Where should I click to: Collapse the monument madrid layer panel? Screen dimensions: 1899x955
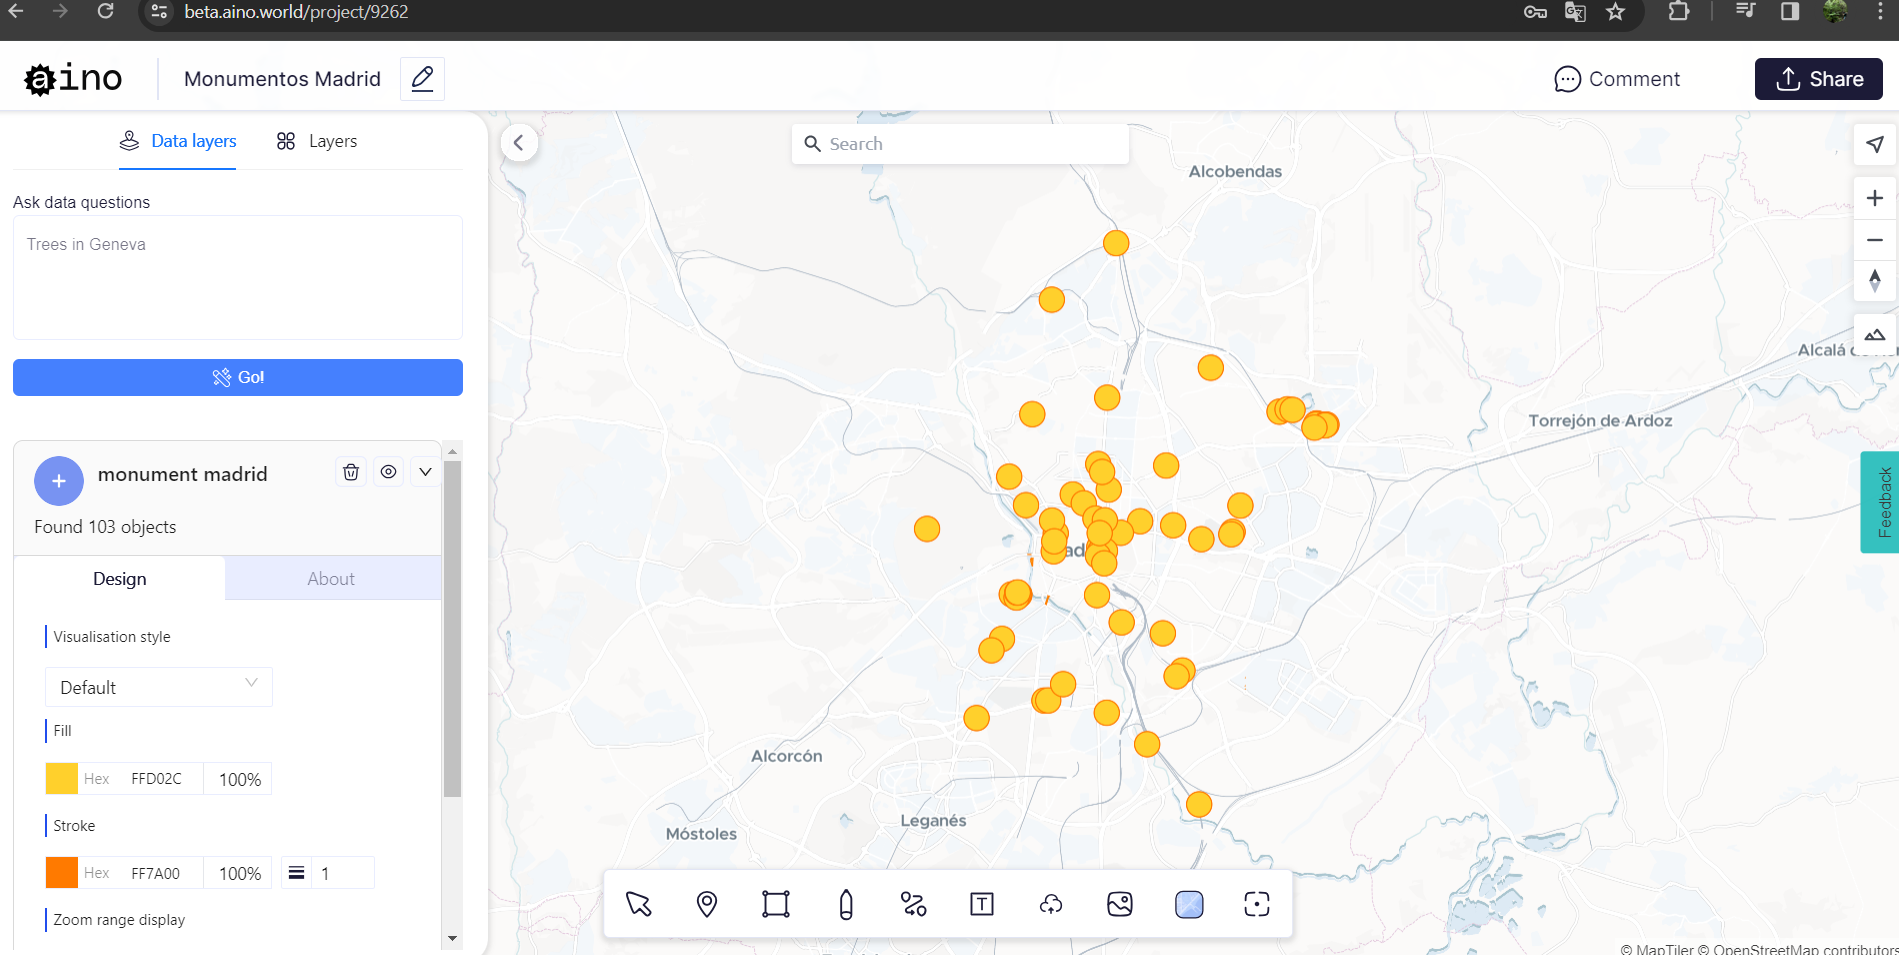426,472
